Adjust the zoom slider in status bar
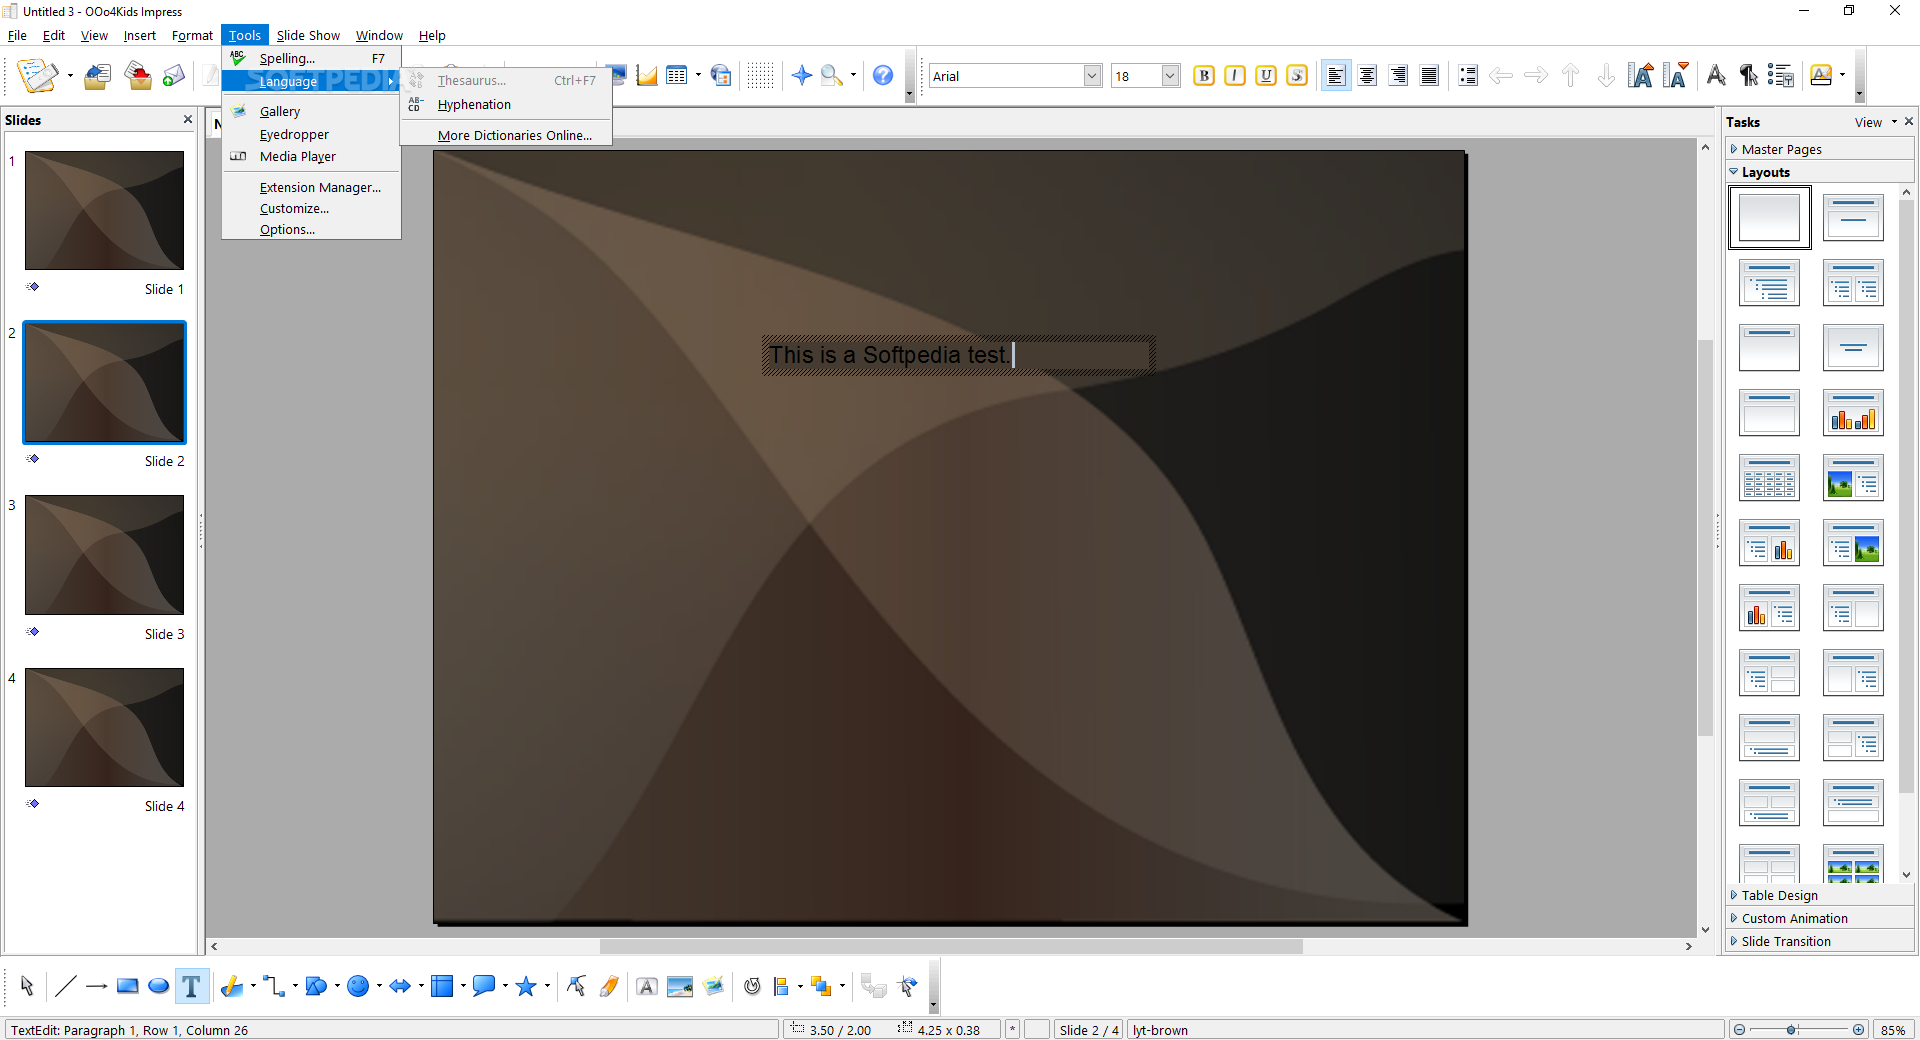The image size is (1920, 1040). click(x=1791, y=1030)
